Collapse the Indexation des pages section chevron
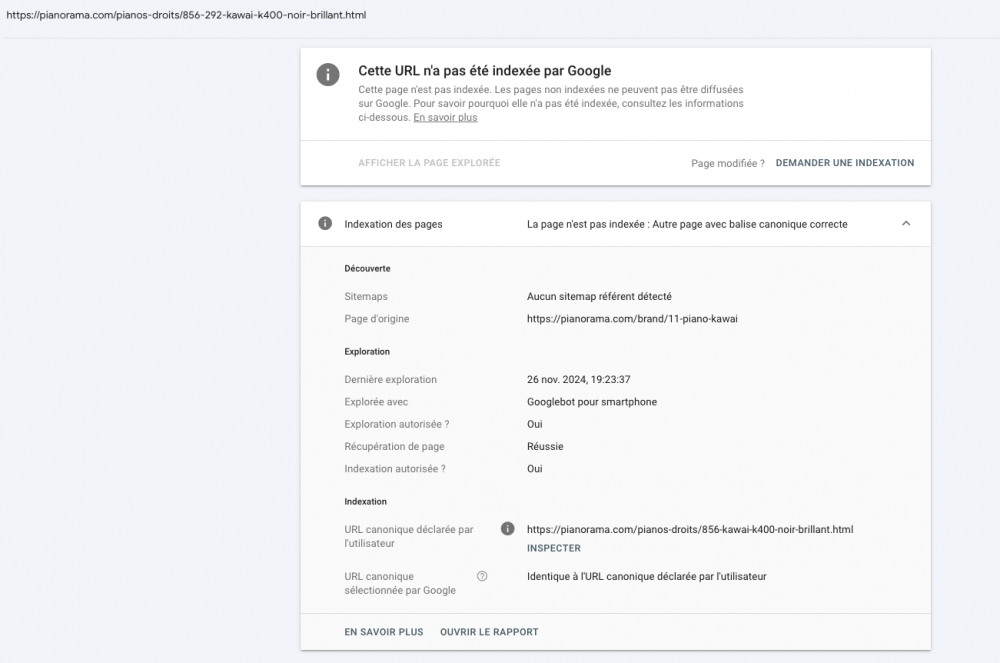 click(906, 224)
